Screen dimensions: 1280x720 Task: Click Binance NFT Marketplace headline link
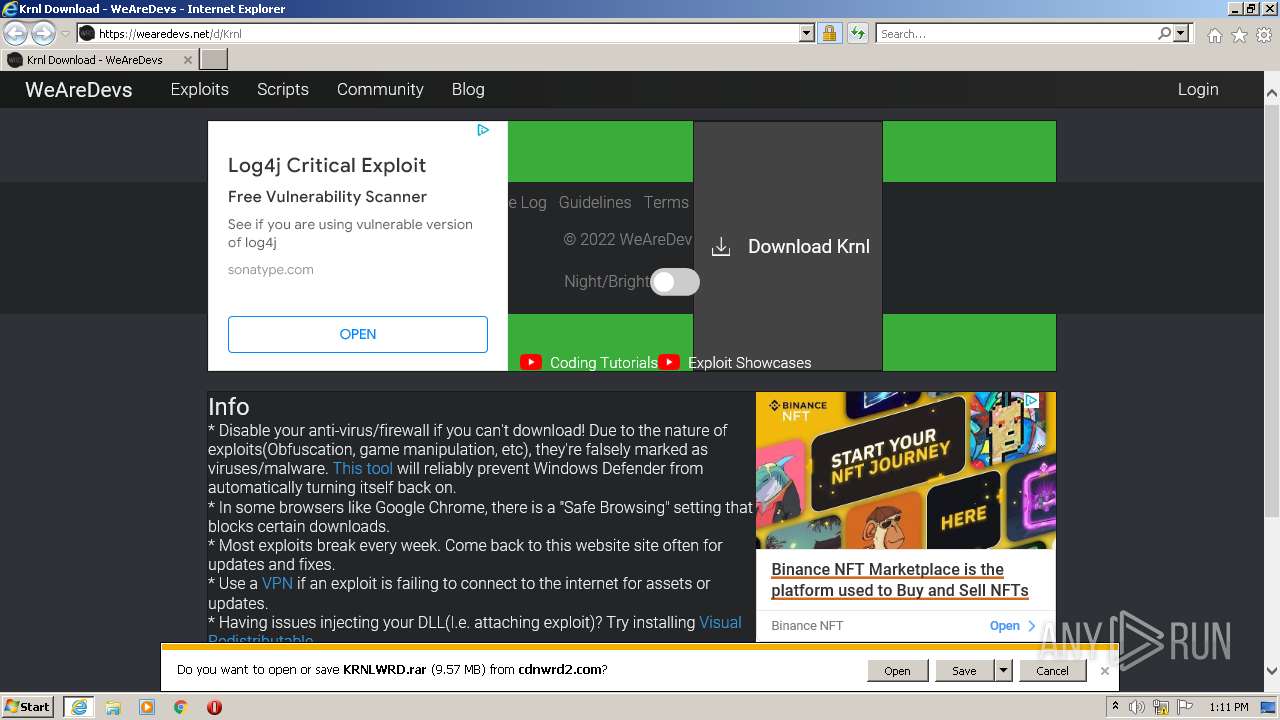pyautogui.click(x=900, y=580)
